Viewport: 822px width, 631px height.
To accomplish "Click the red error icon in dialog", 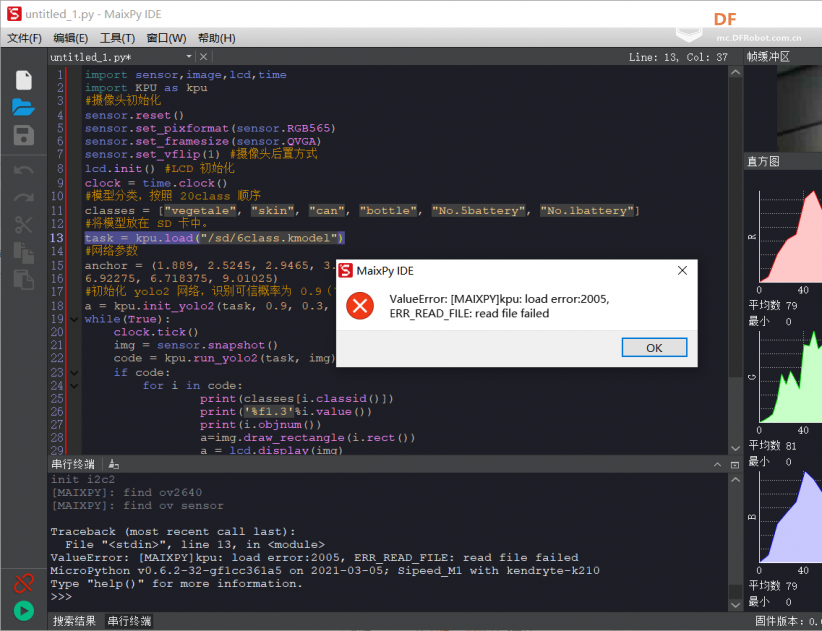I will click(x=360, y=306).
